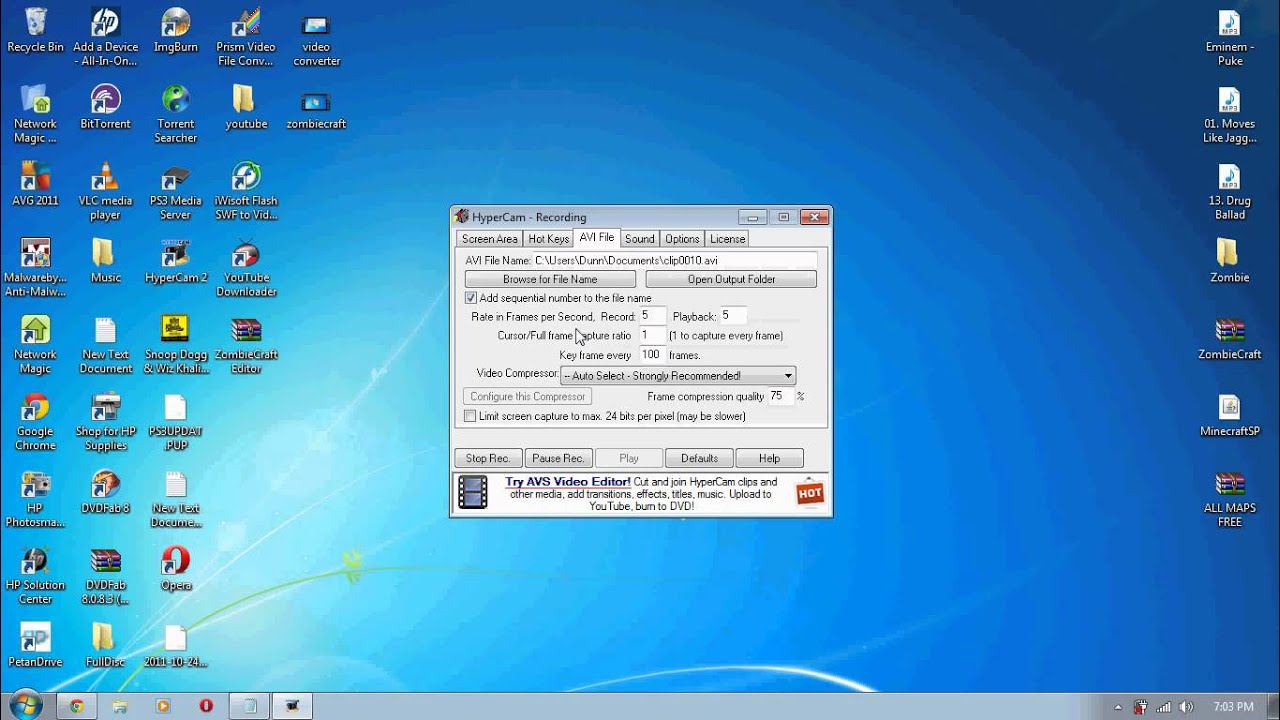
Task: Click the 7:03 PM taskbar clock
Action: (x=1233, y=707)
